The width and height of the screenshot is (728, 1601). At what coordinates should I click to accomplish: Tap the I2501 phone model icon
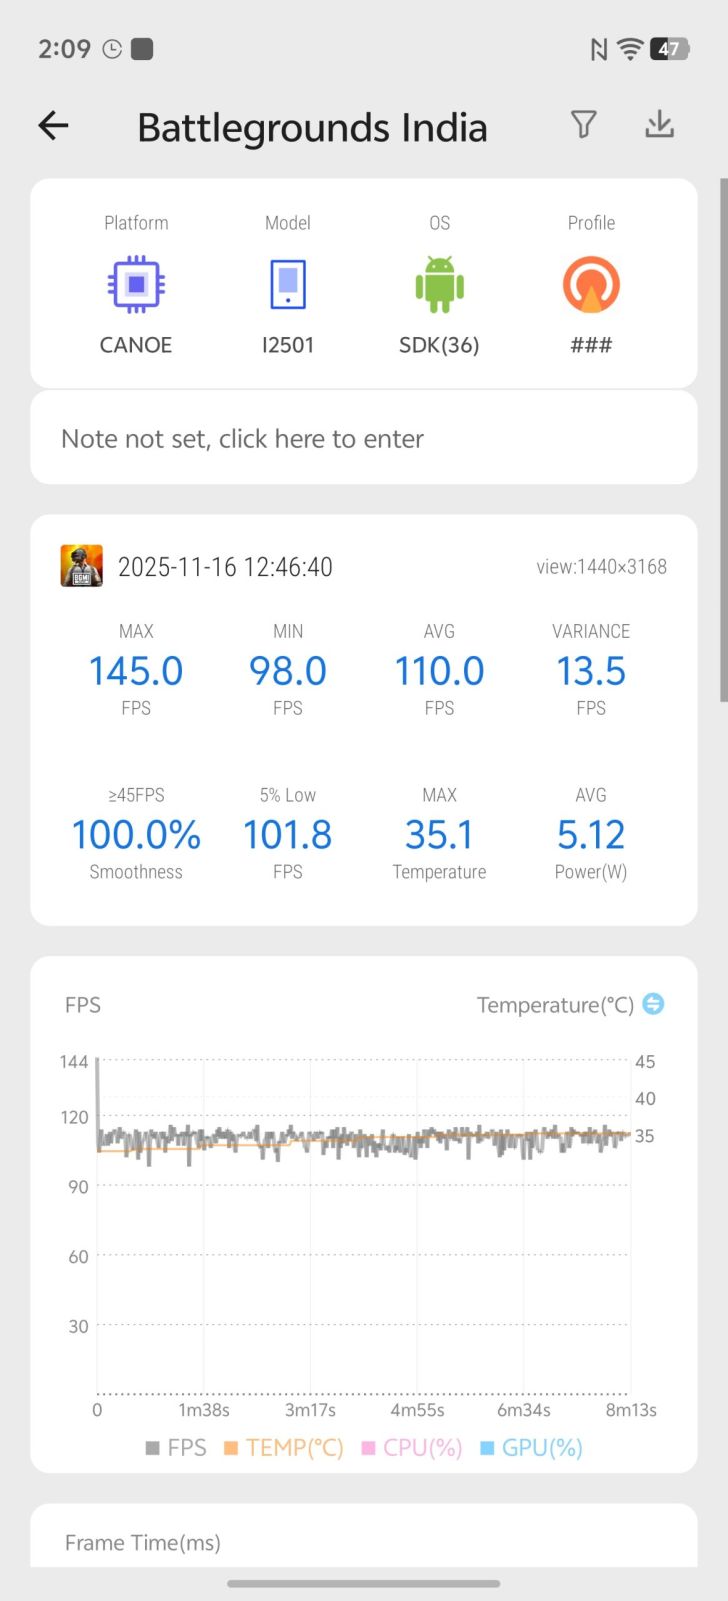pos(288,285)
